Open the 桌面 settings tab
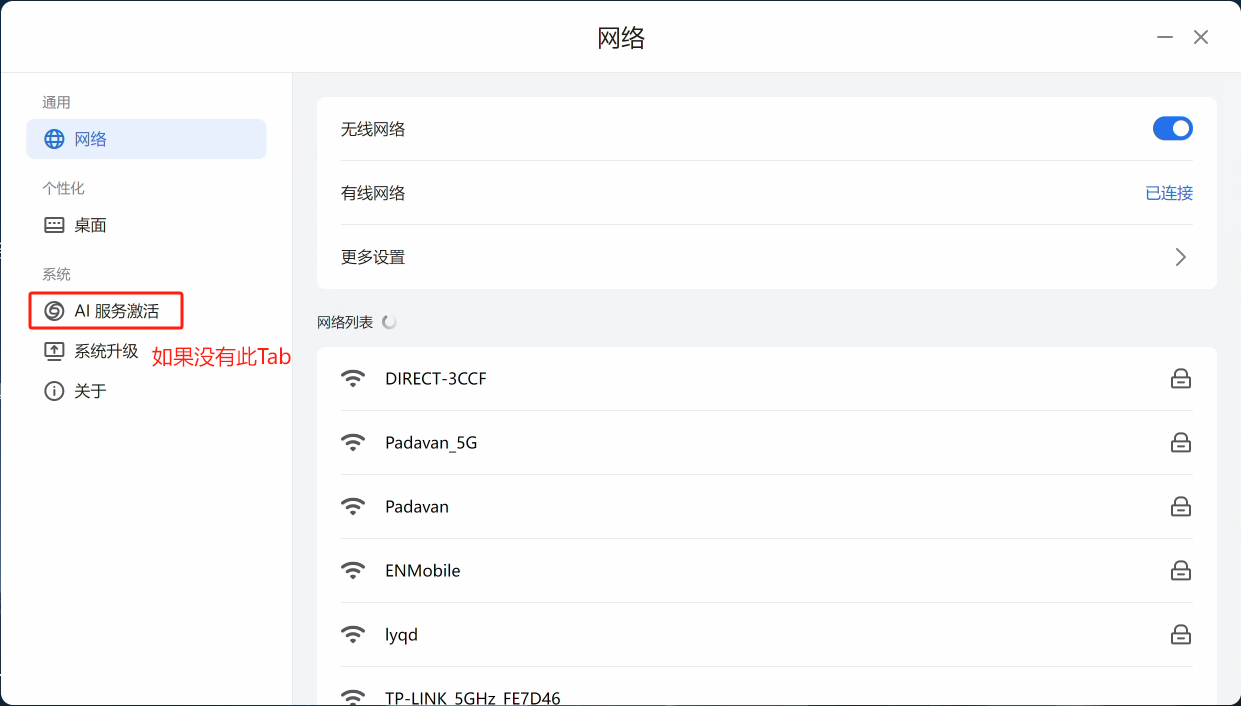1241x706 pixels. (x=90, y=225)
